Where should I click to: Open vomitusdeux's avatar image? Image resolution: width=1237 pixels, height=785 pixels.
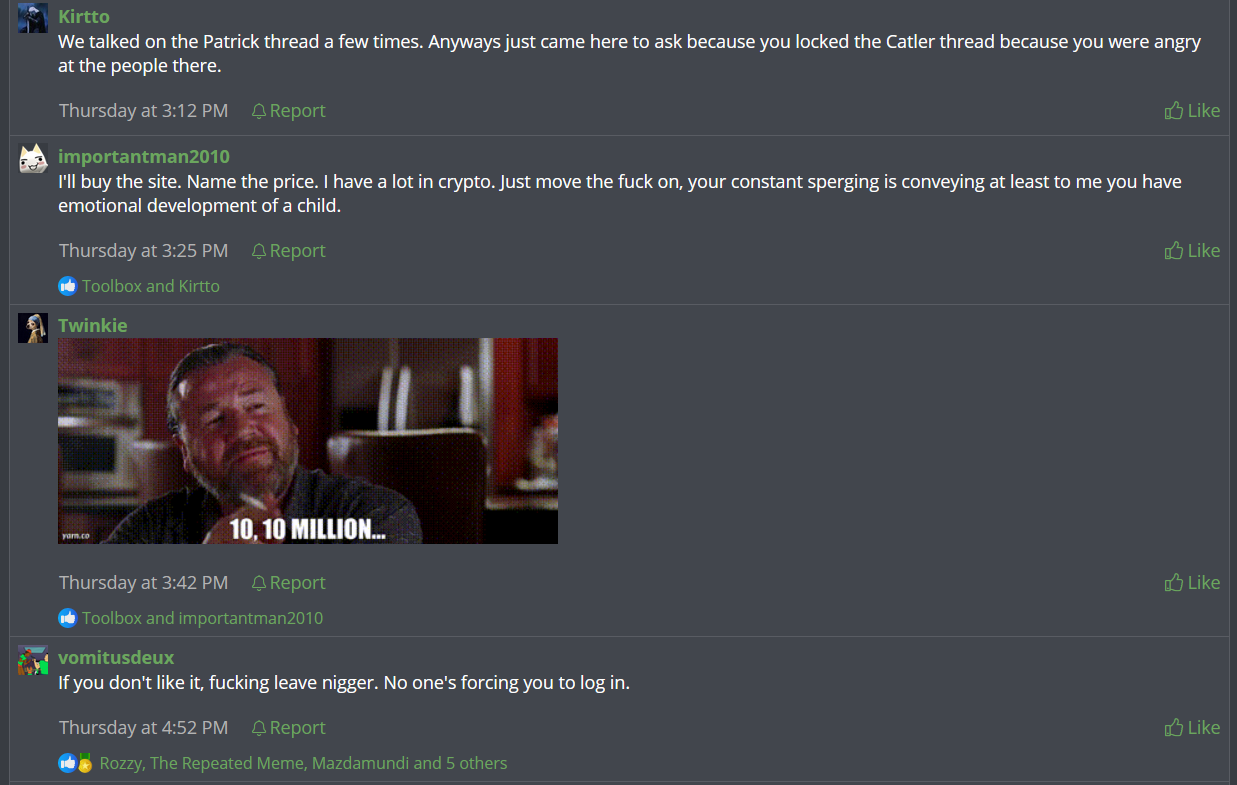pos(33,660)
